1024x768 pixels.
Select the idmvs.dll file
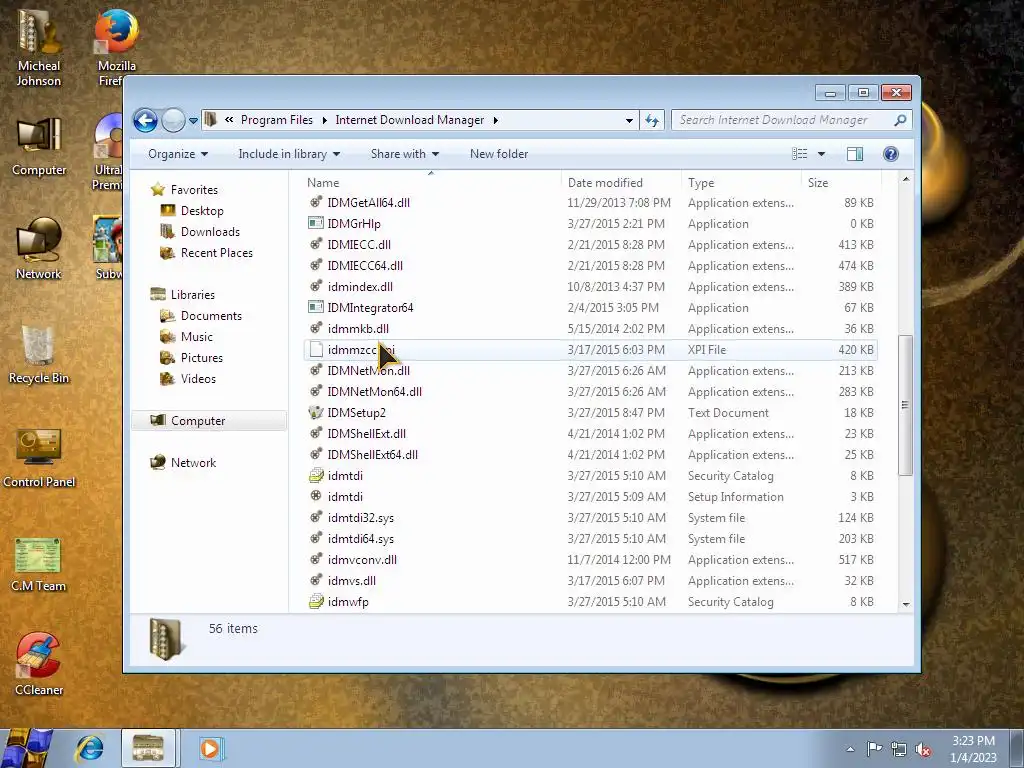click(351, 581)
